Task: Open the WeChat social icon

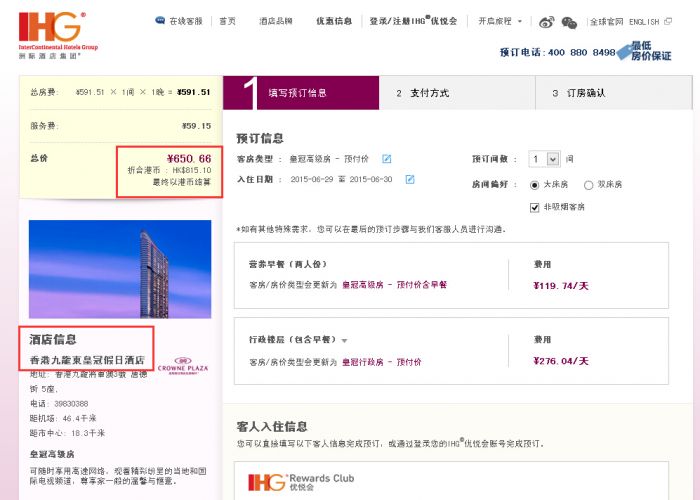Action: click(x=569, y=22)
